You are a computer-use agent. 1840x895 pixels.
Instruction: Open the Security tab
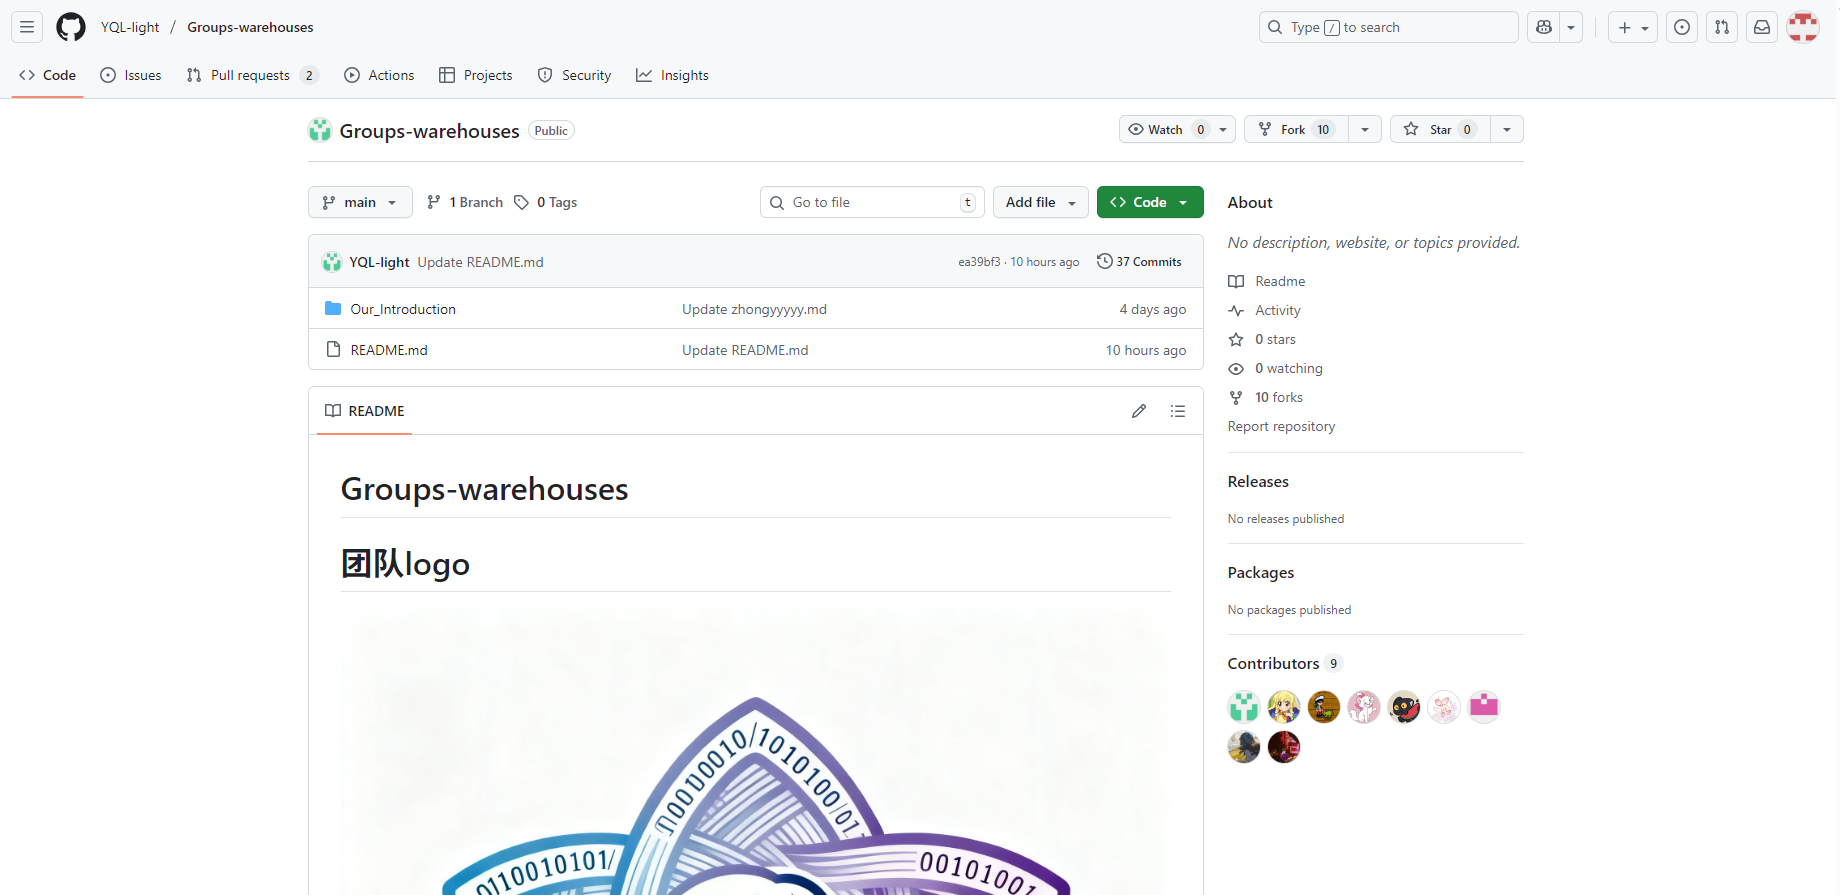pos(574,75)
